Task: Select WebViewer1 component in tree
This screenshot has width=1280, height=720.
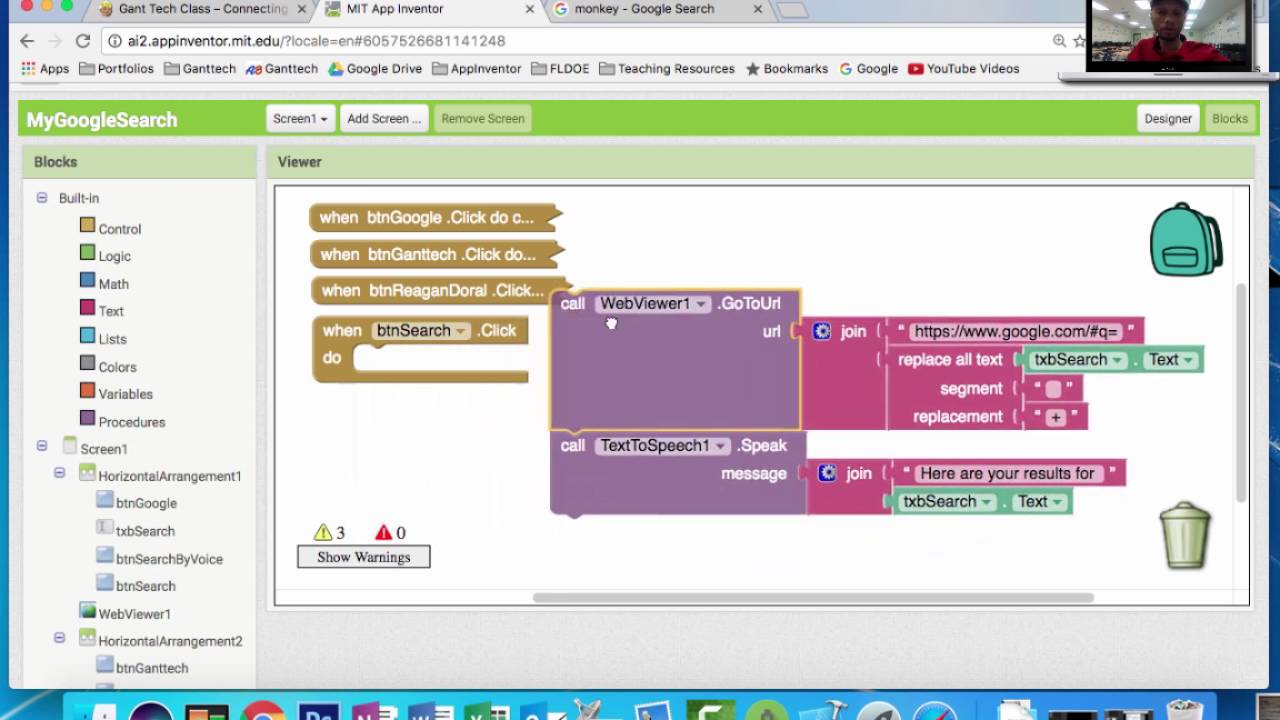Action: [134, 614]
